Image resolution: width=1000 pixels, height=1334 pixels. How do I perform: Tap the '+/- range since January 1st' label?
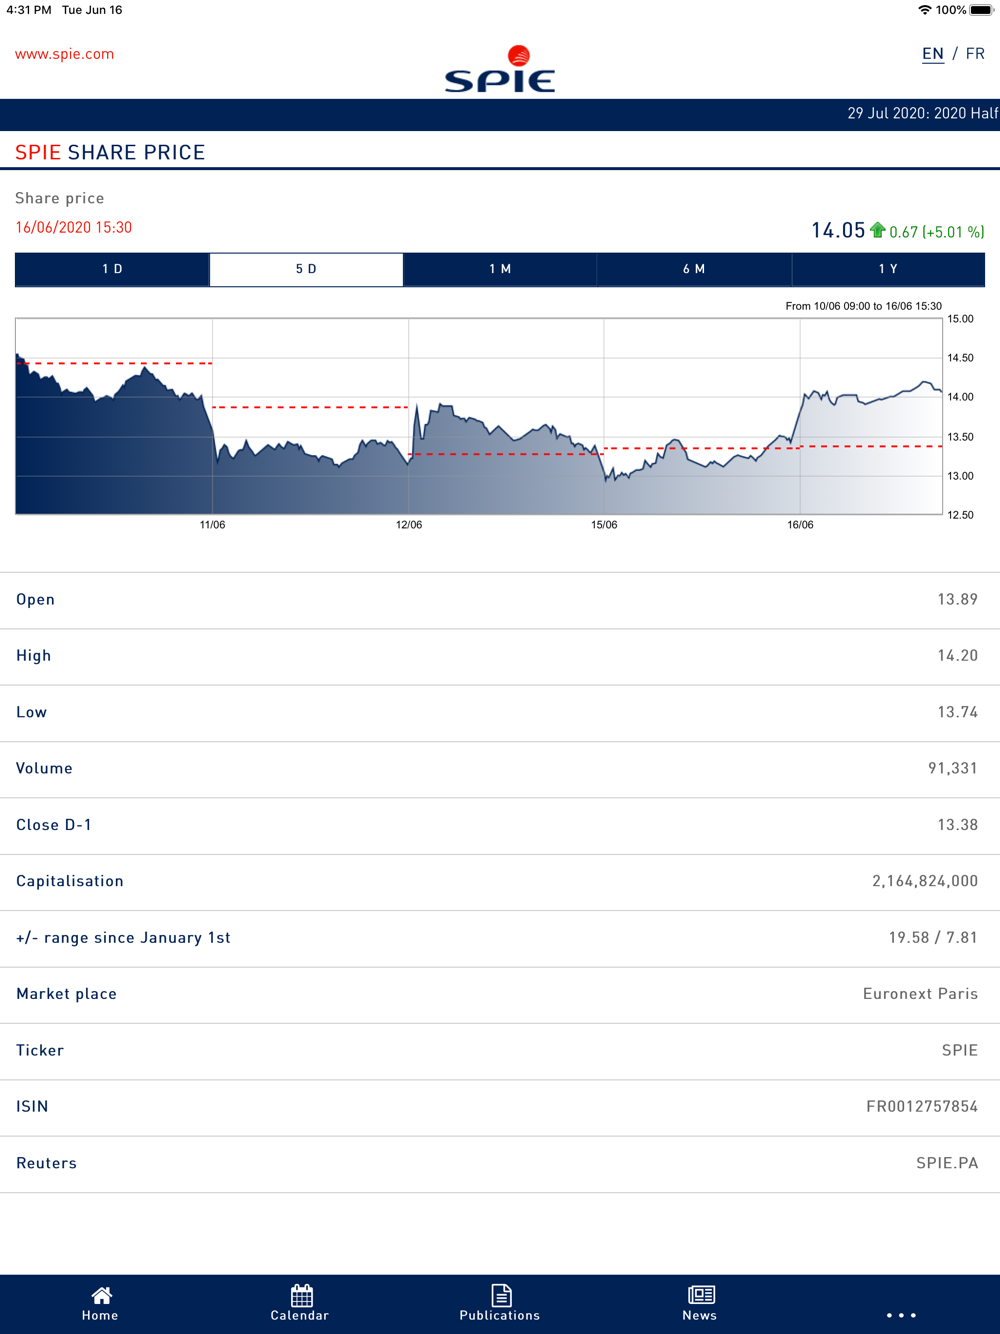click(x=123, y=938)
